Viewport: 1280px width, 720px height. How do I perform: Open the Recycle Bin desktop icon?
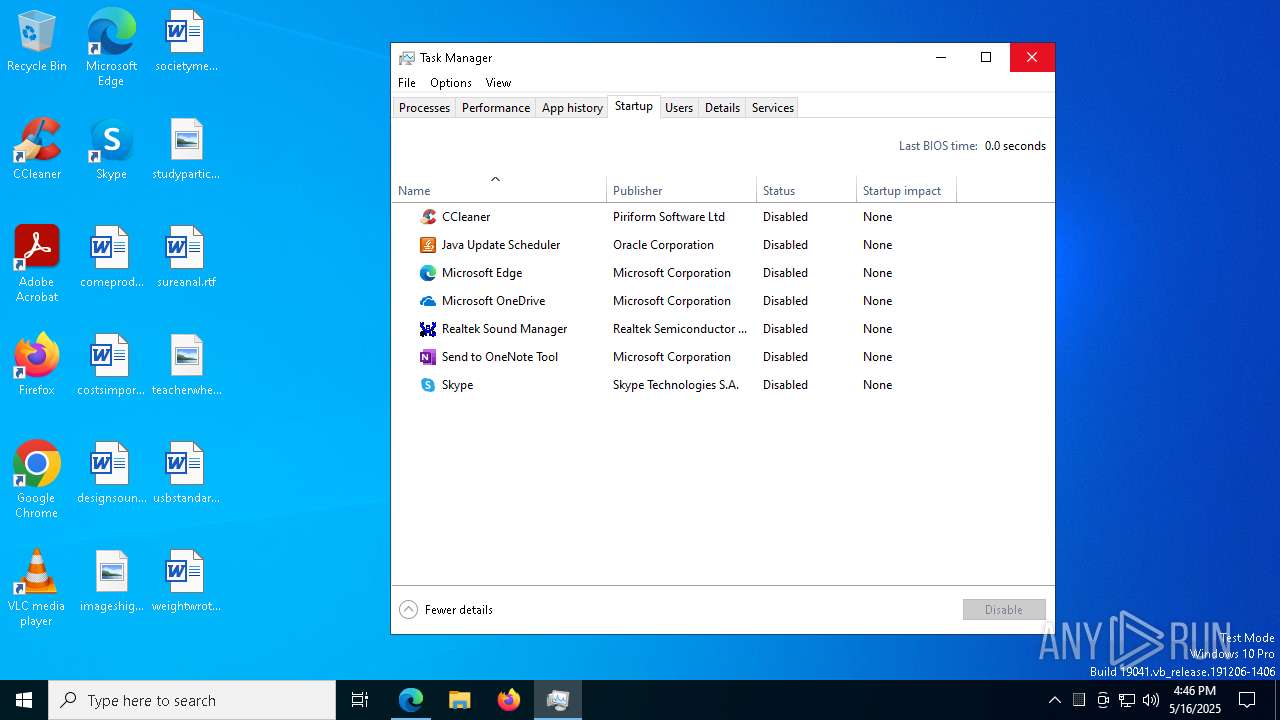tap(37, 42)
